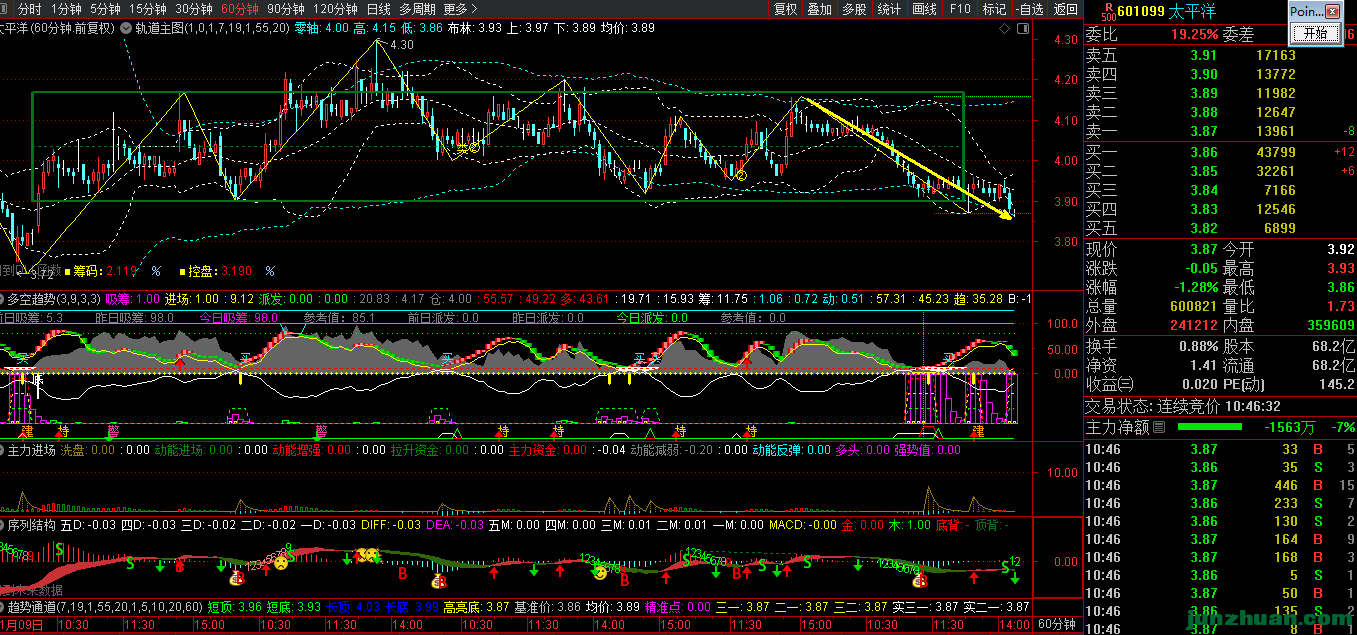Open the 轨道主图 indicator dropdown arrow
This screenshot has height=635, width=1357.
click(125, 28)
